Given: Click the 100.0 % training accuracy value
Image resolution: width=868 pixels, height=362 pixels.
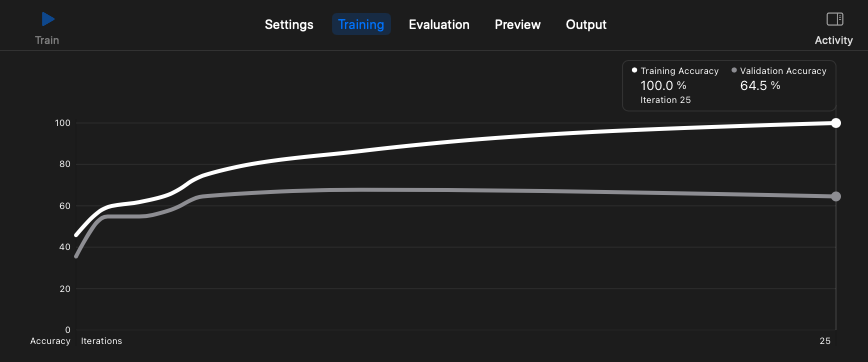Looking at the screenshot, I should tap(663, 85).
